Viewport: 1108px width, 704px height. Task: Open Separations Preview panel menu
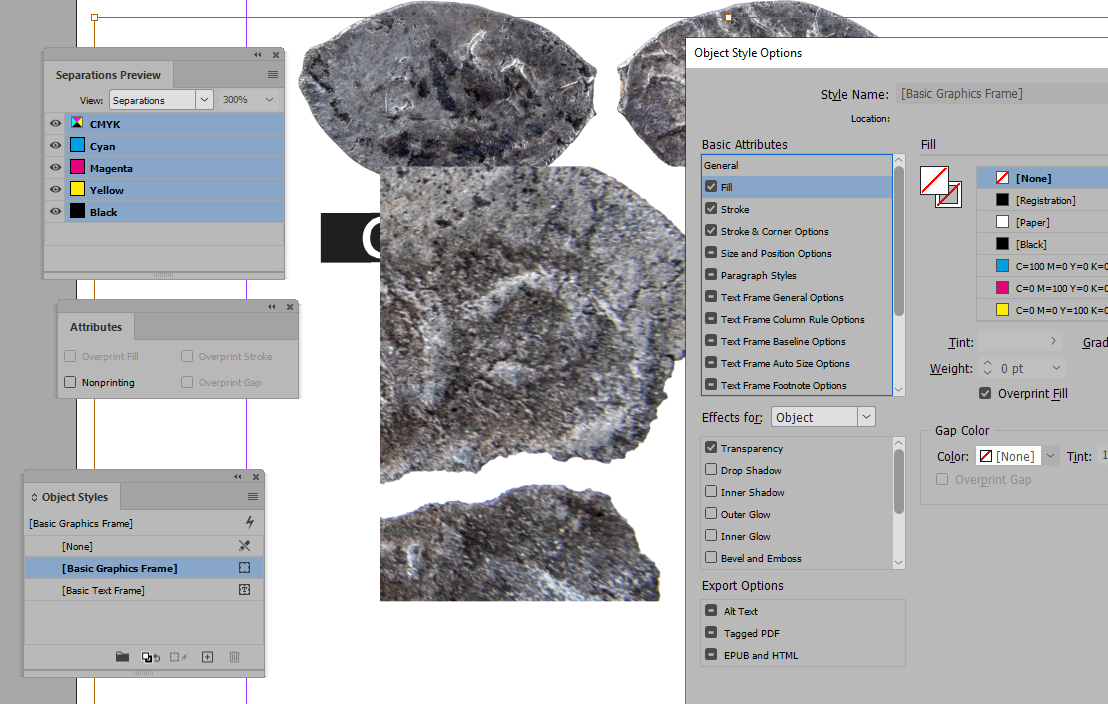[x=273, y=75]
